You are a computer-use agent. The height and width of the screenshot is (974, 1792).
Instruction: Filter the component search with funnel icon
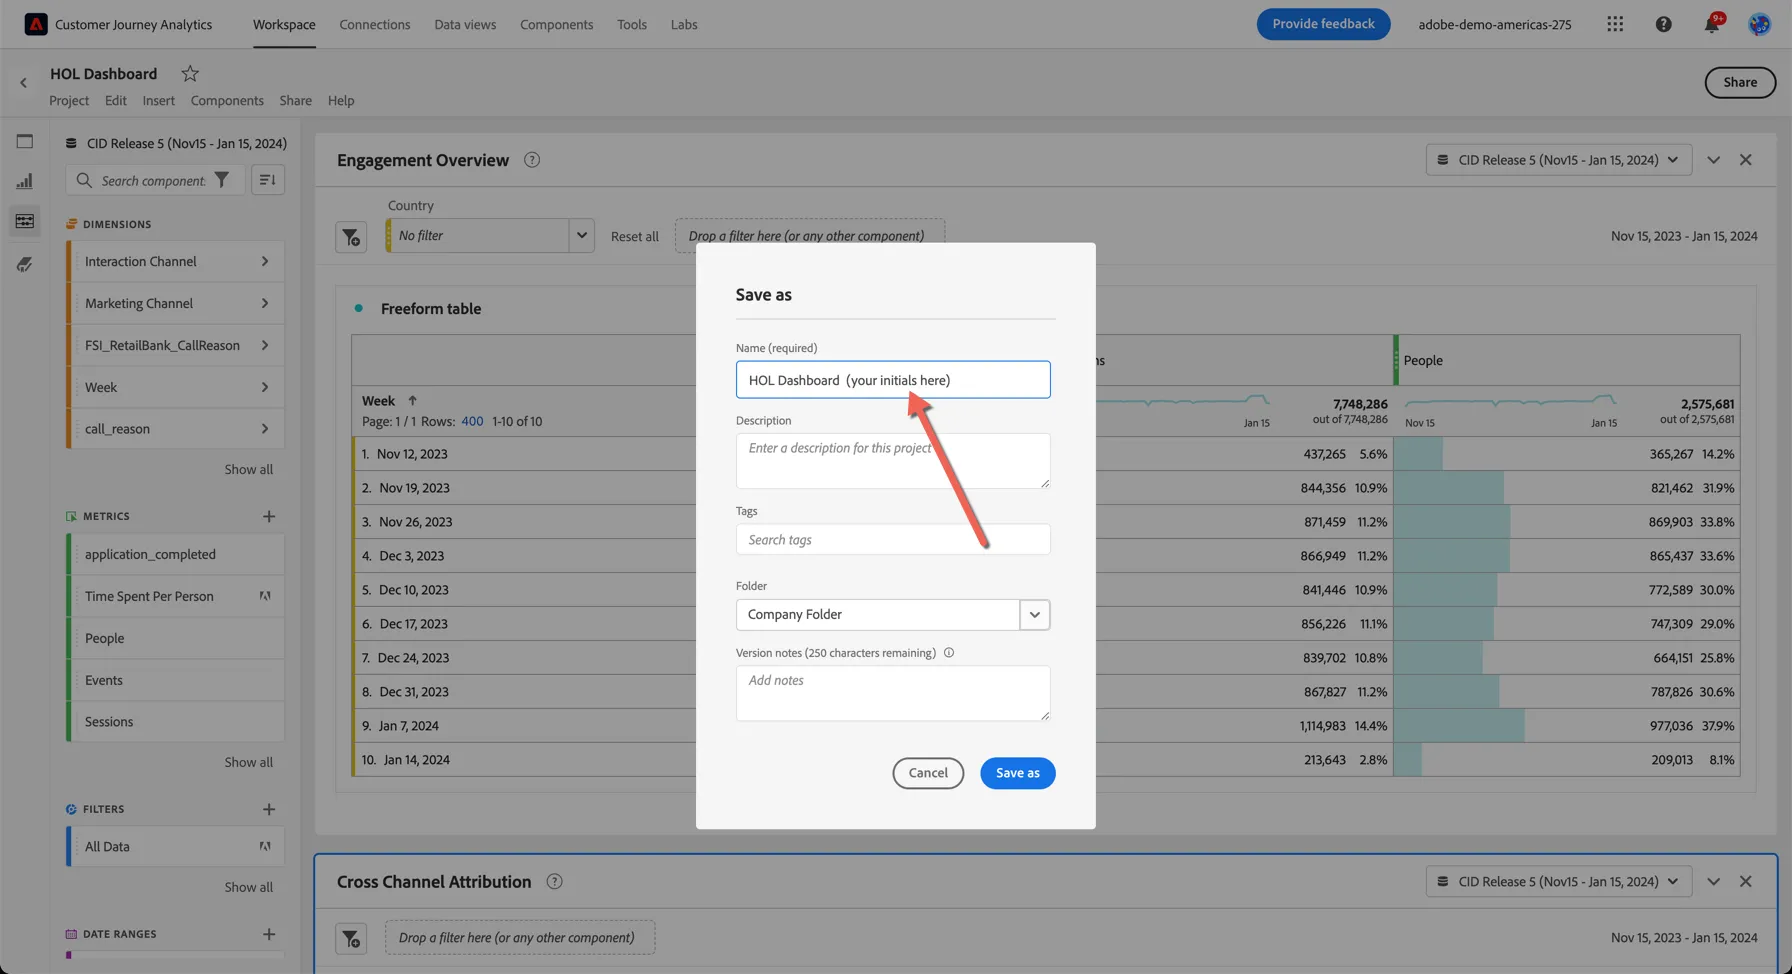pos(222,180)
